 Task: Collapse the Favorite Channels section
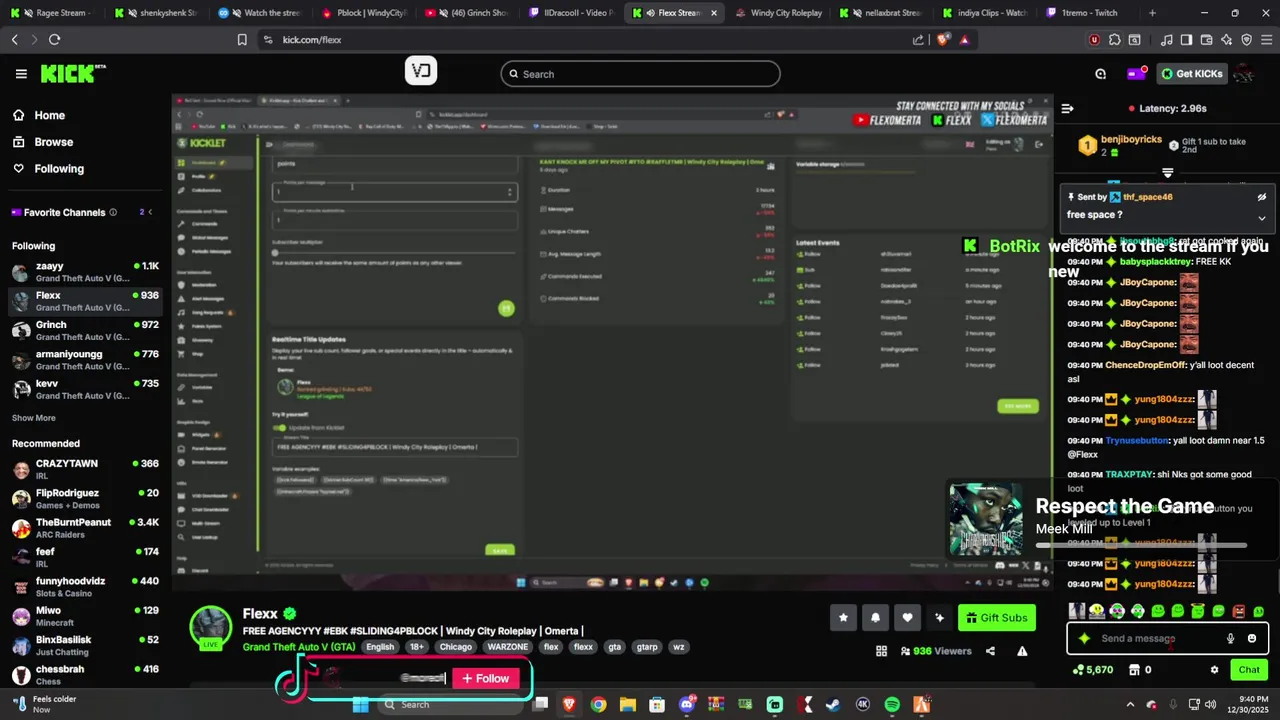150,212
